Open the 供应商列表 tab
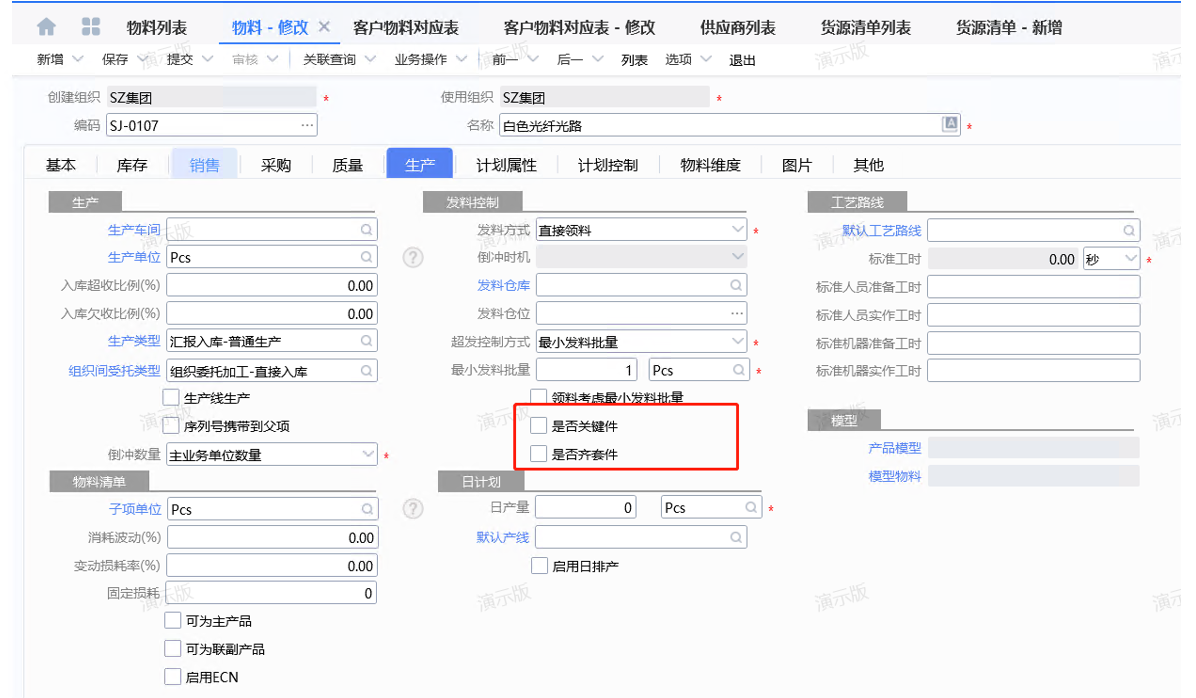Screen dimensions: 1196x698 click(738, 28)
